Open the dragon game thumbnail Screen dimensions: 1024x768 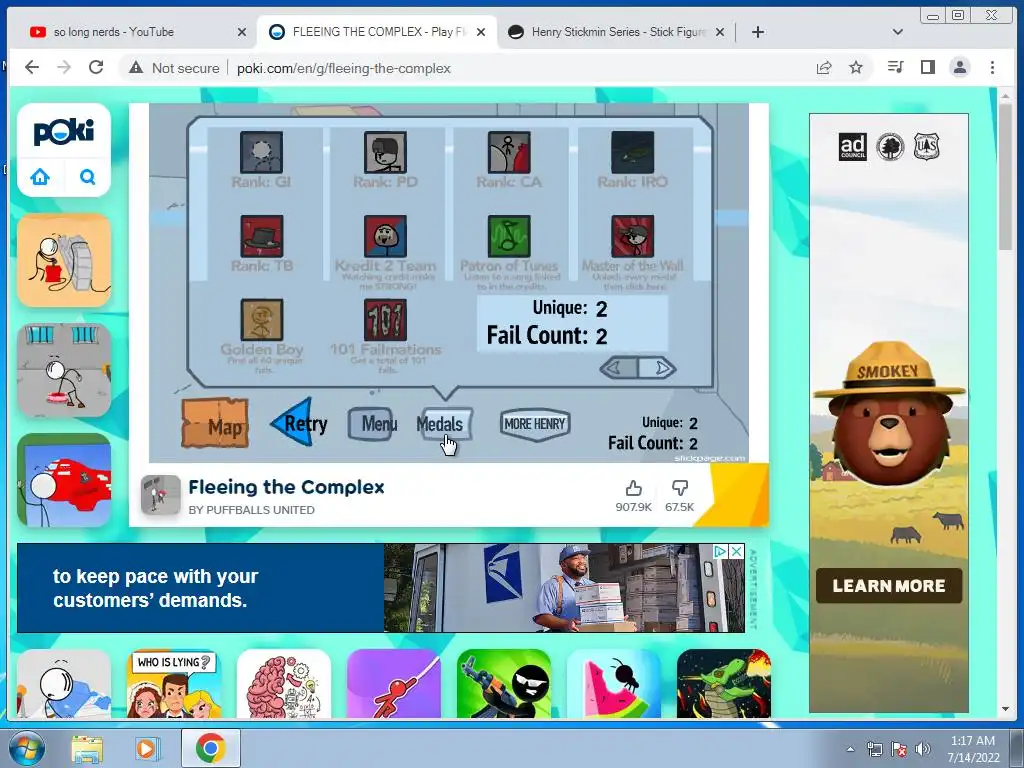pos(724,683)
